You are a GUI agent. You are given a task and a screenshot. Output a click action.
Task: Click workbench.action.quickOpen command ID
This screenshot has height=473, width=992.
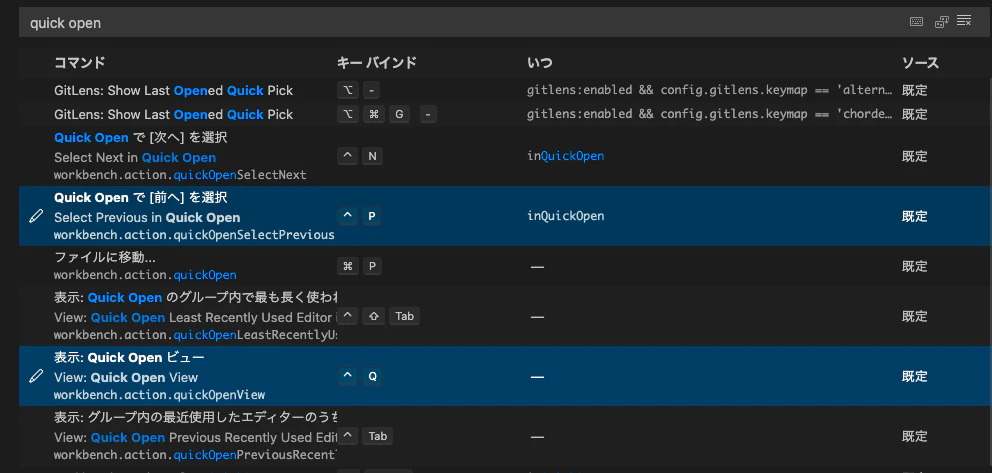(145, 275)
